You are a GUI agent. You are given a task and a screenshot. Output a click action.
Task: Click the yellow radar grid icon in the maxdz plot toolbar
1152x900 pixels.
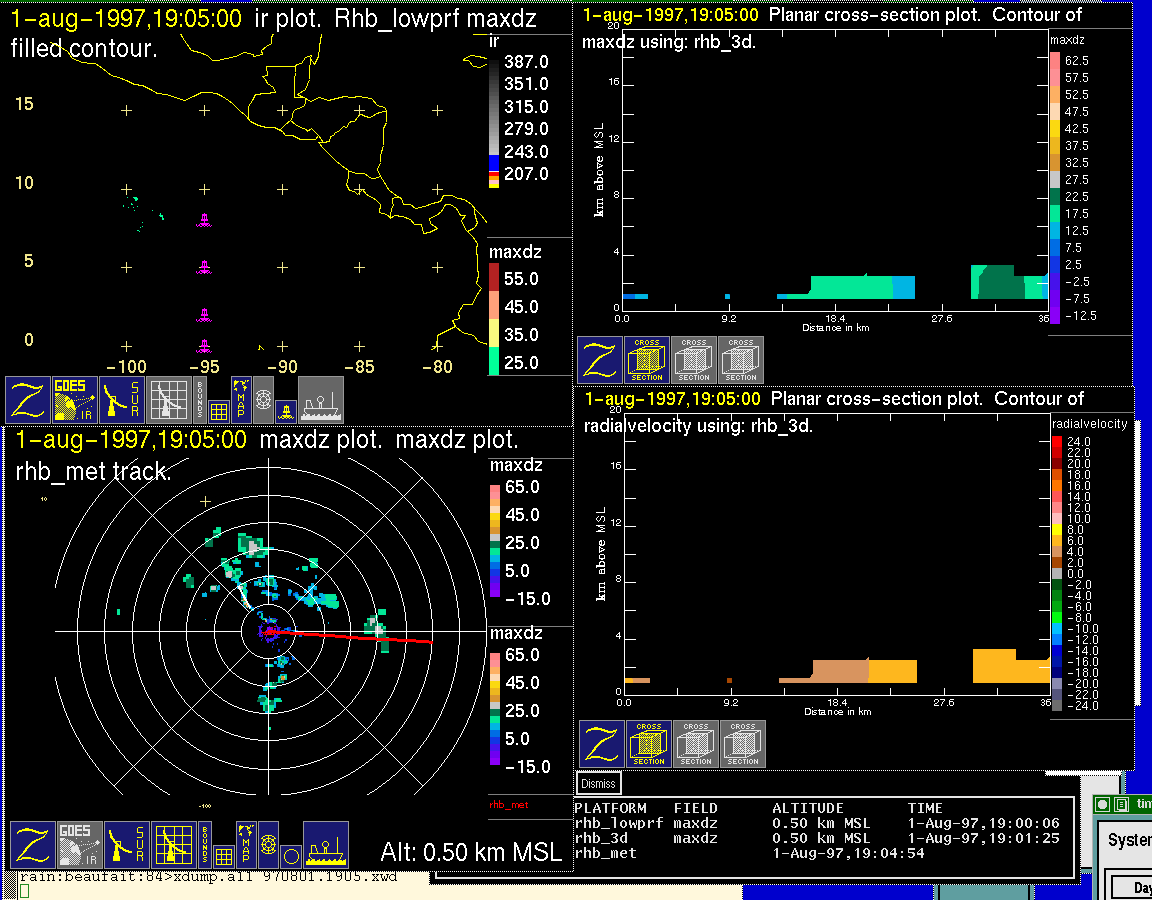tap(173, 845)
